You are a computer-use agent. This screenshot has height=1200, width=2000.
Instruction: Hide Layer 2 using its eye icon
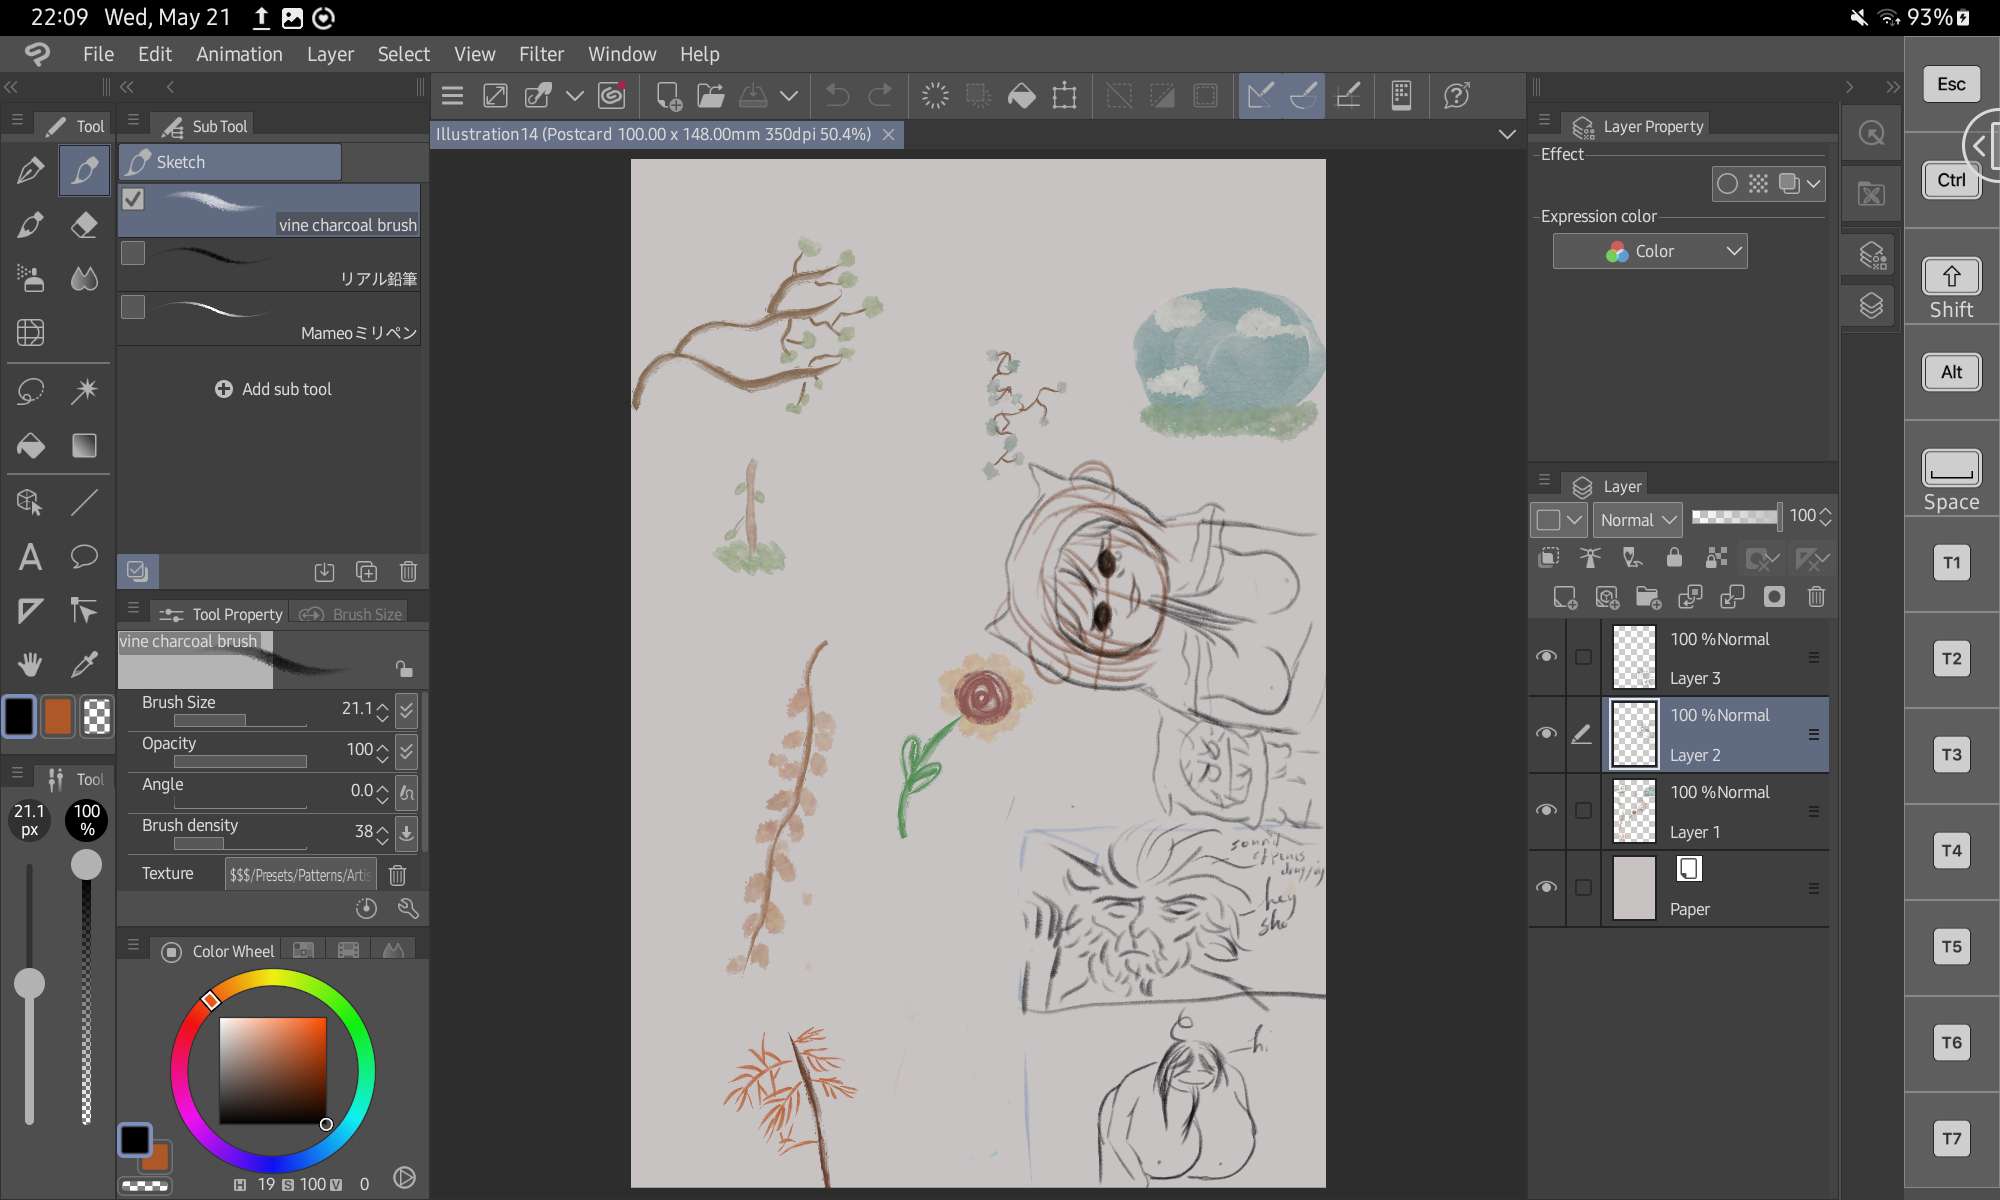(x=1546, y=733)
